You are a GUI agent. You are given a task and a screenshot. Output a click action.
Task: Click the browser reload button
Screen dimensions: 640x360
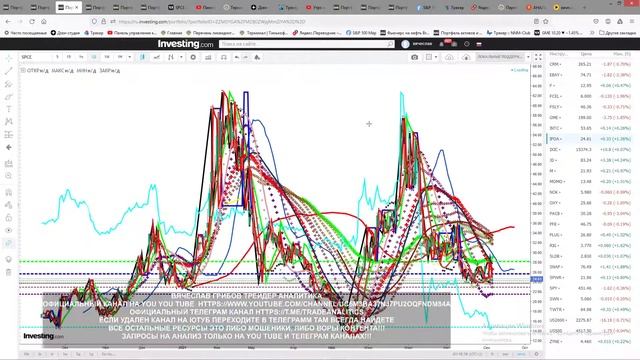[x=32, y=21]
